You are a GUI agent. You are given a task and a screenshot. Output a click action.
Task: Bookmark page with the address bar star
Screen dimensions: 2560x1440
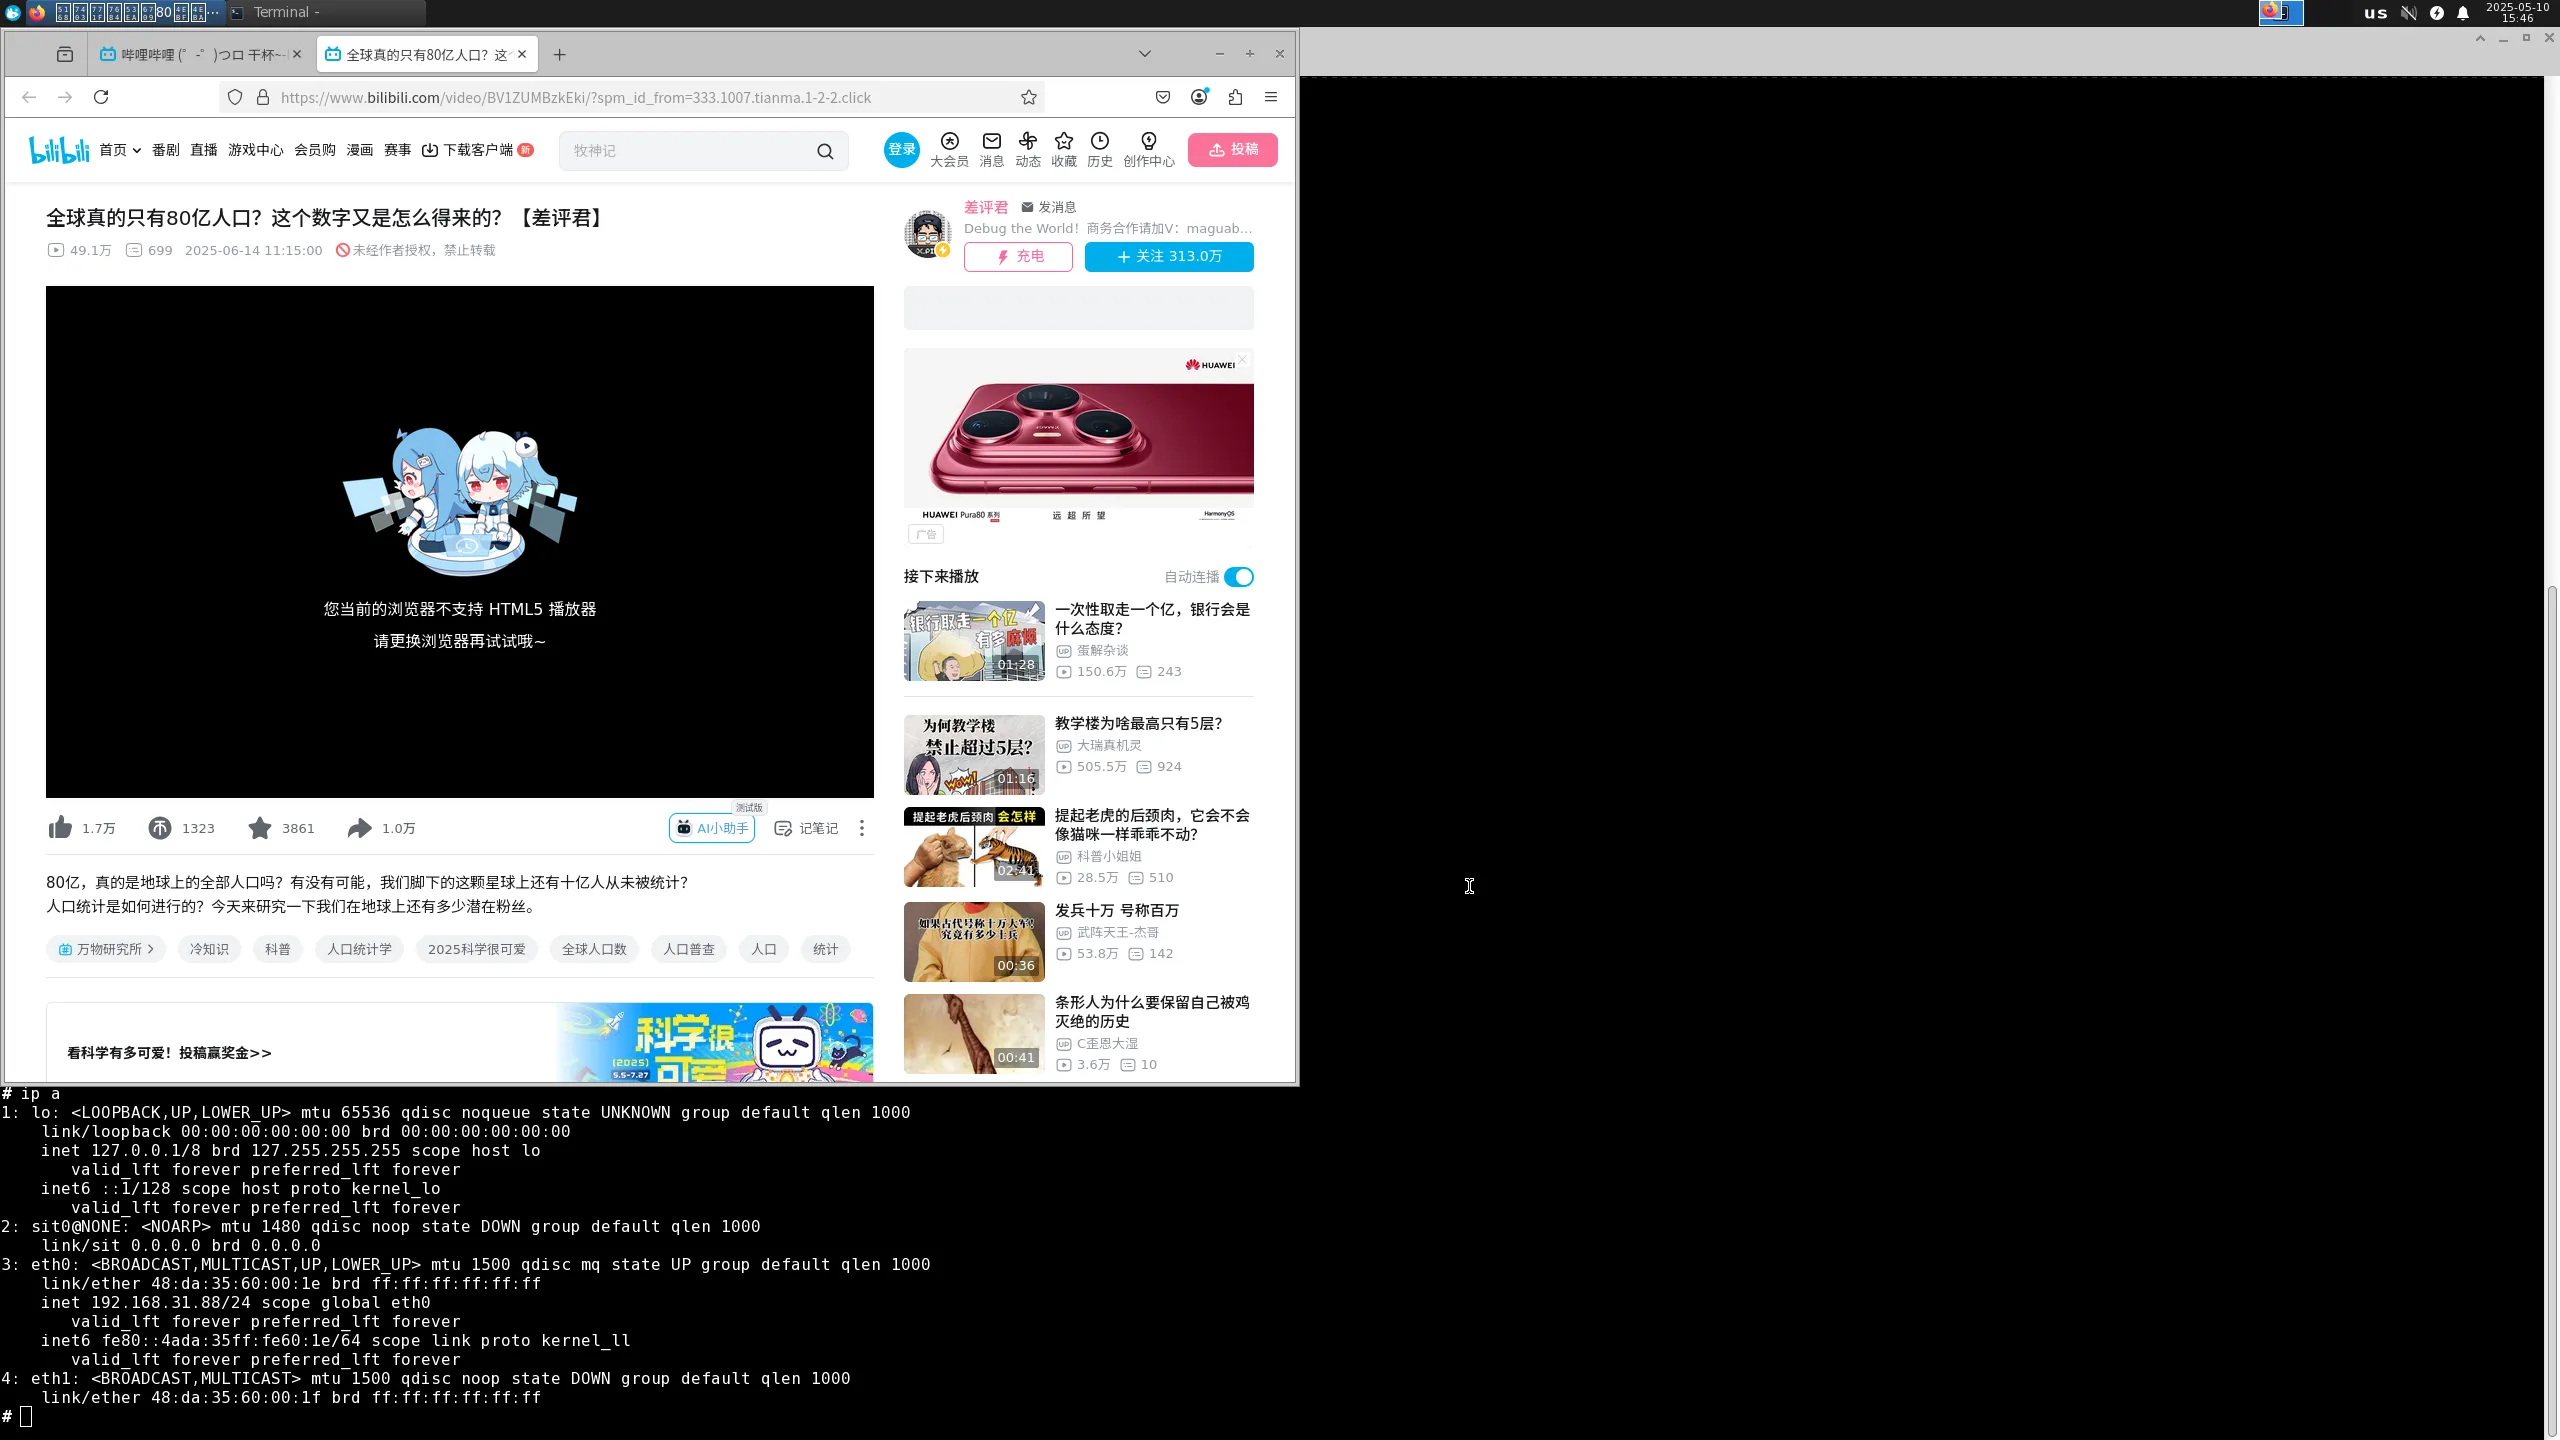(1029, 97)
